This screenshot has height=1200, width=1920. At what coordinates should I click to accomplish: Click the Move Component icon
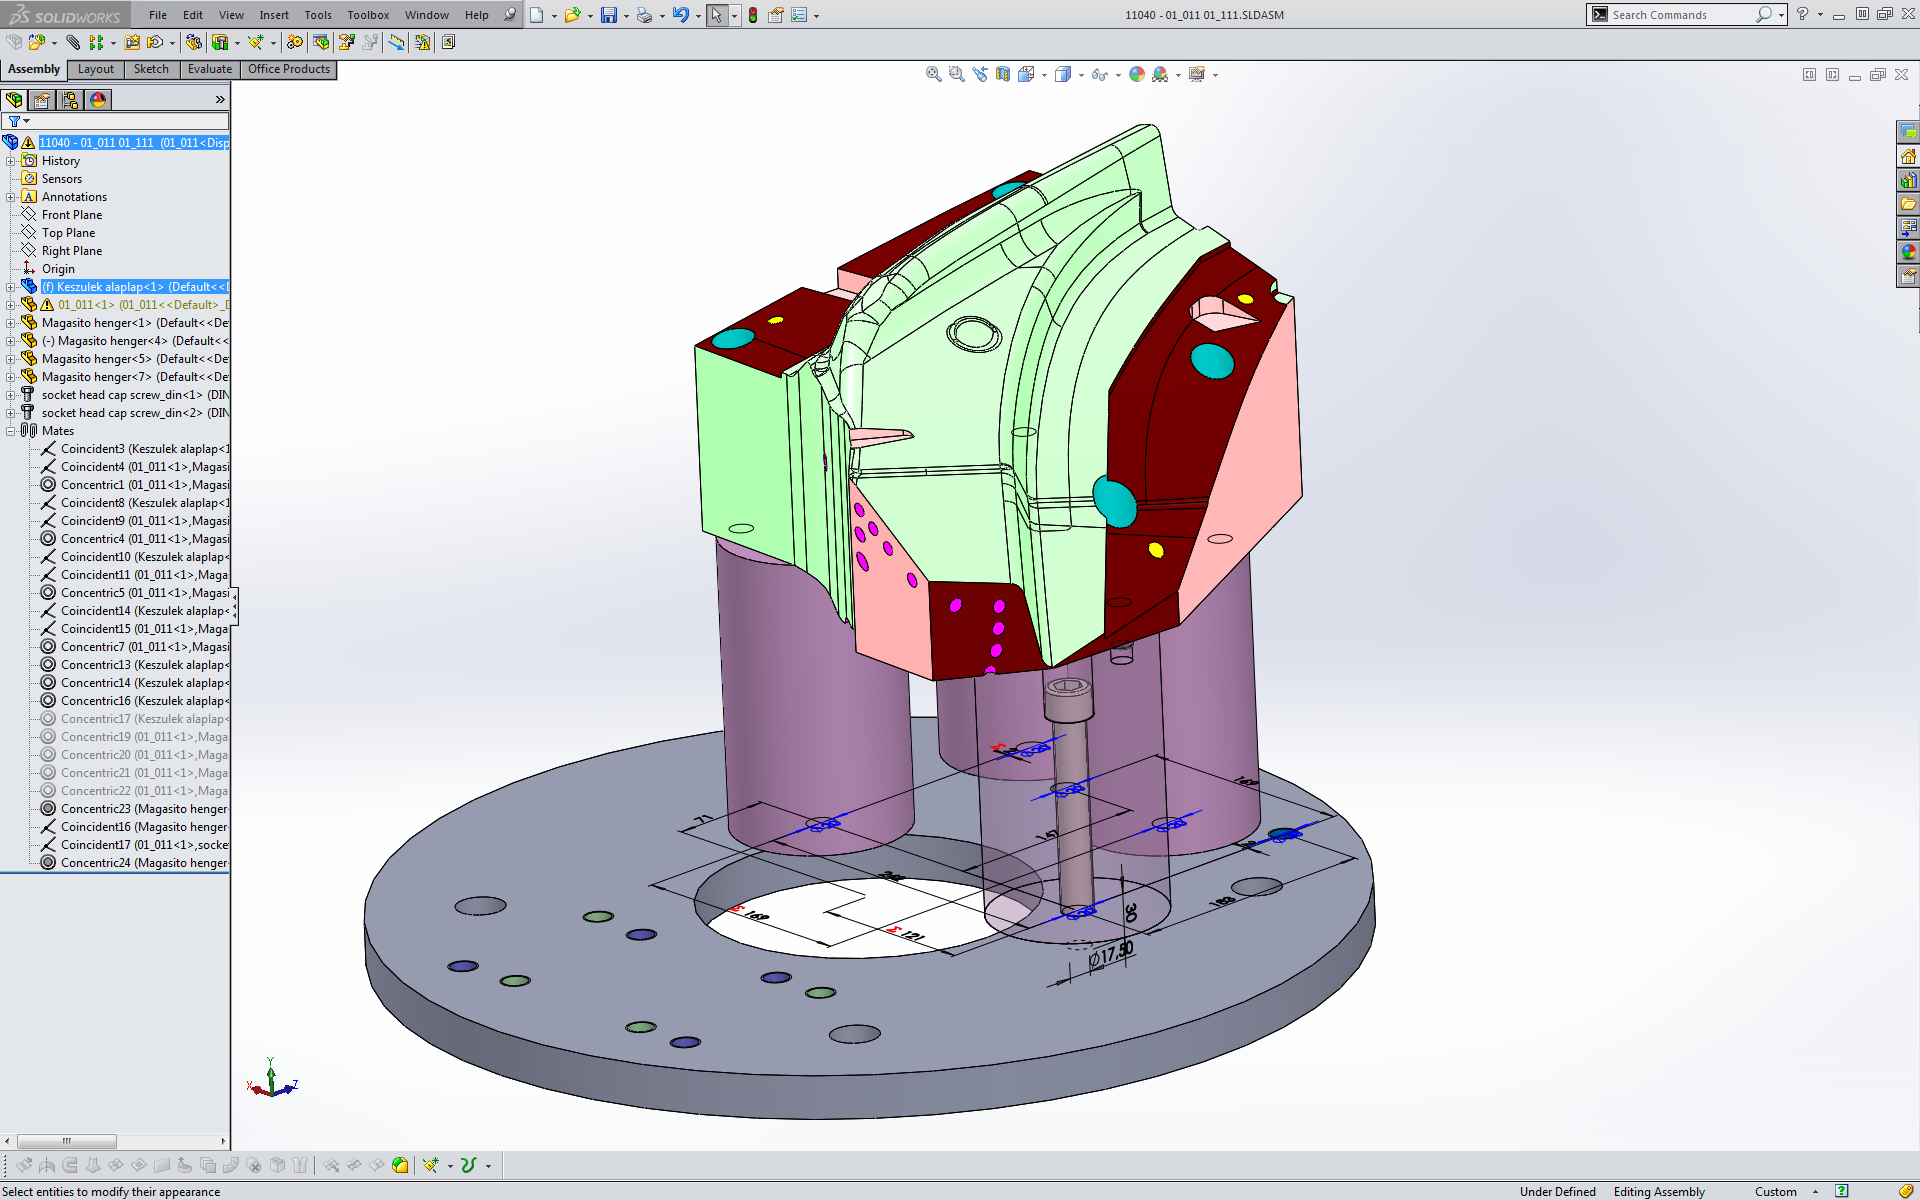pyautogui.click(x=155, y=42)
